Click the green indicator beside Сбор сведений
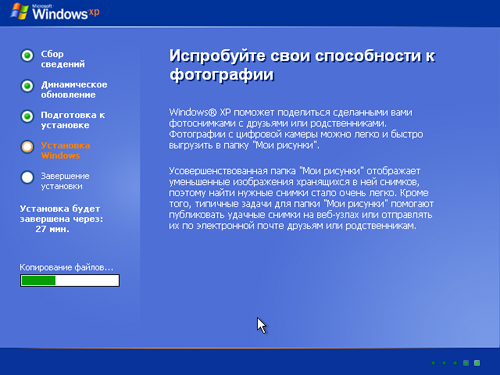Screen dimensions: 500x375 27,55
